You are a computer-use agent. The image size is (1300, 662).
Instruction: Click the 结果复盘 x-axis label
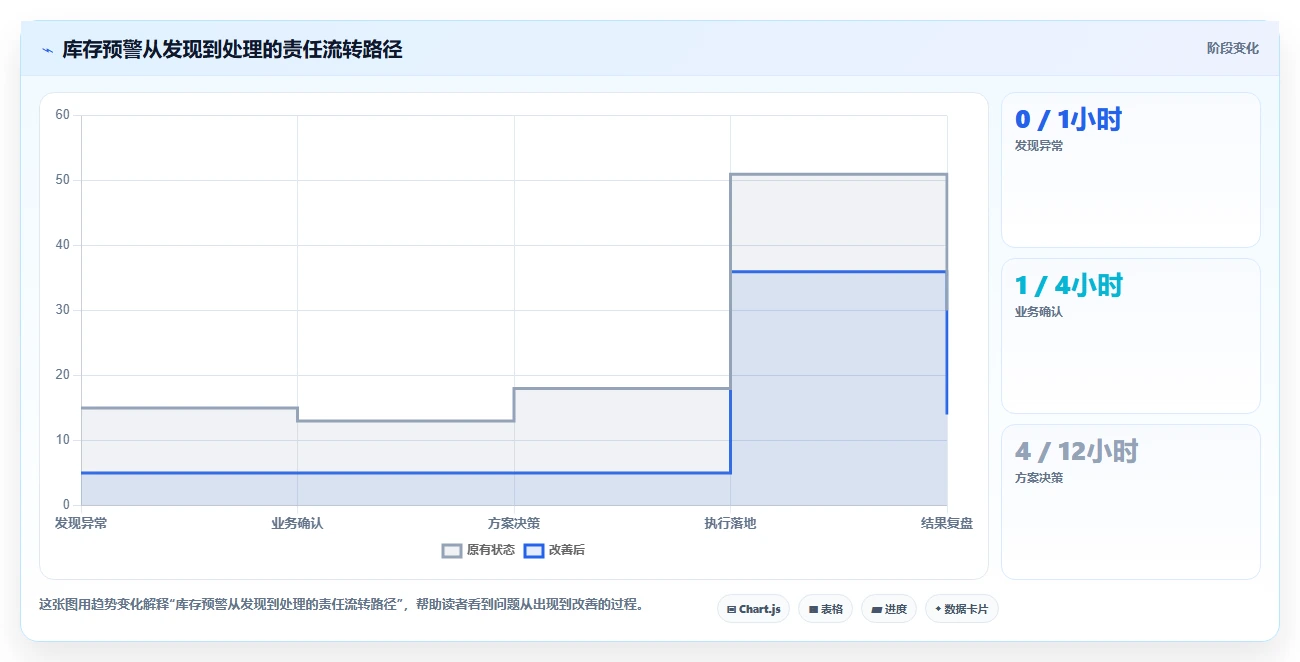click(x=947, y=523)
